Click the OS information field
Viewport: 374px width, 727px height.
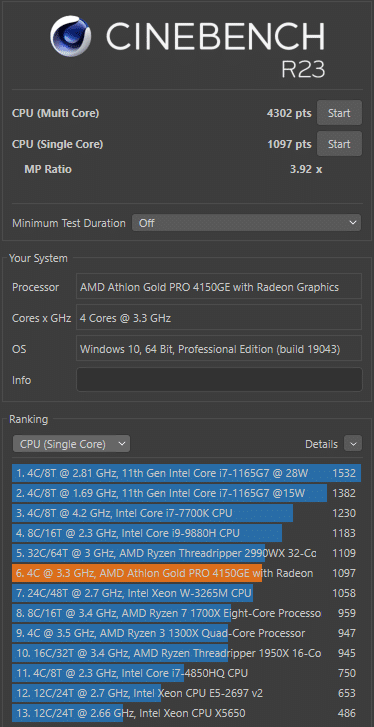coord(219,349)
